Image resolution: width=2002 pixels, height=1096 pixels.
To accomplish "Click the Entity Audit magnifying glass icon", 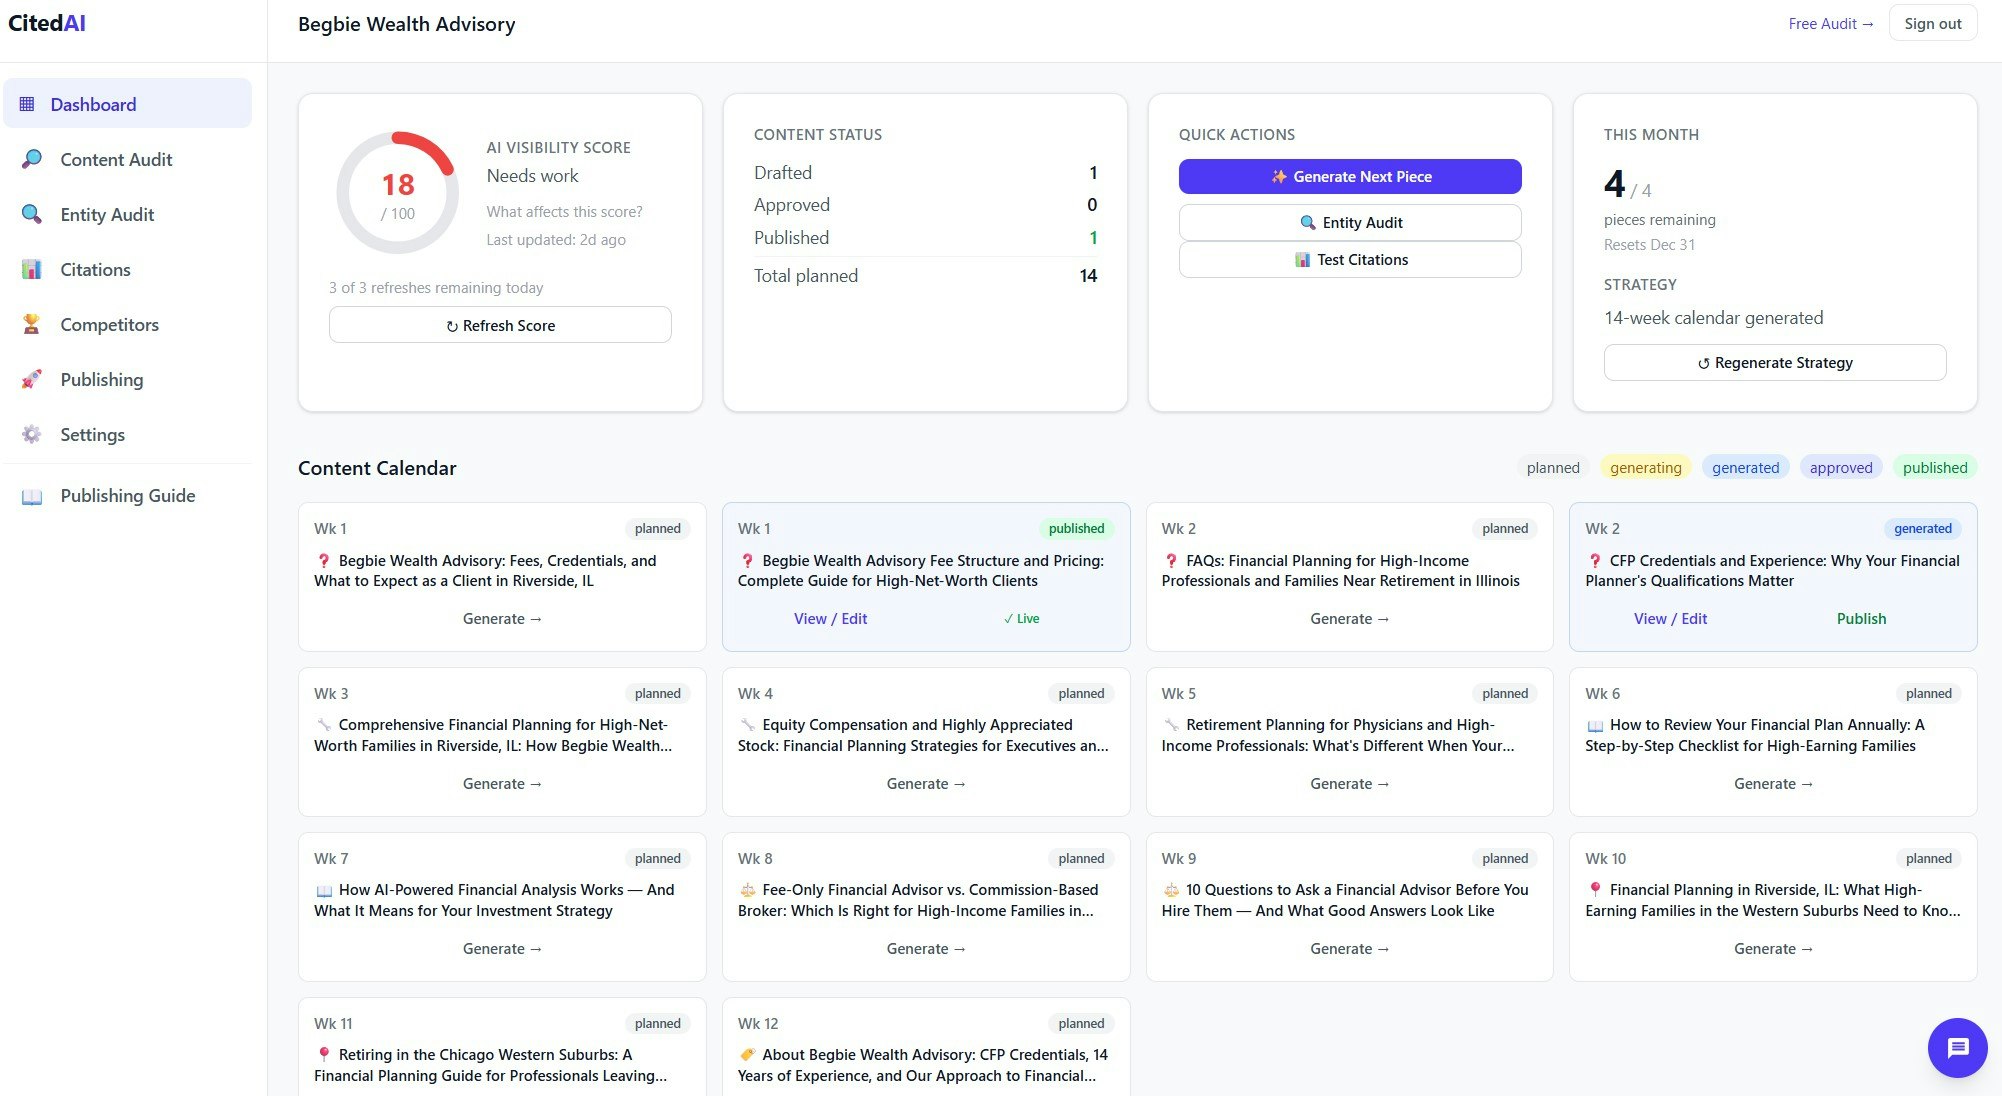I will pos(31,214).
